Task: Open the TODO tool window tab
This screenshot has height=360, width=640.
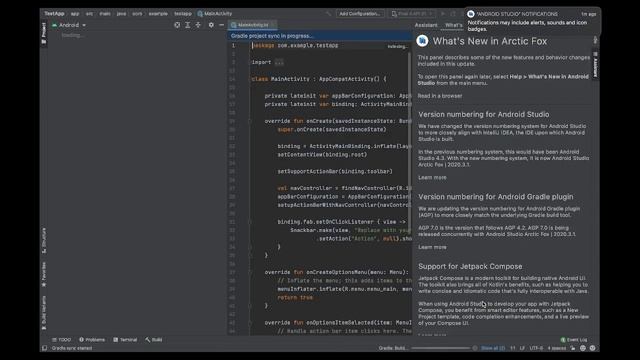Action: pyautogui.click(x=61, y=340)
